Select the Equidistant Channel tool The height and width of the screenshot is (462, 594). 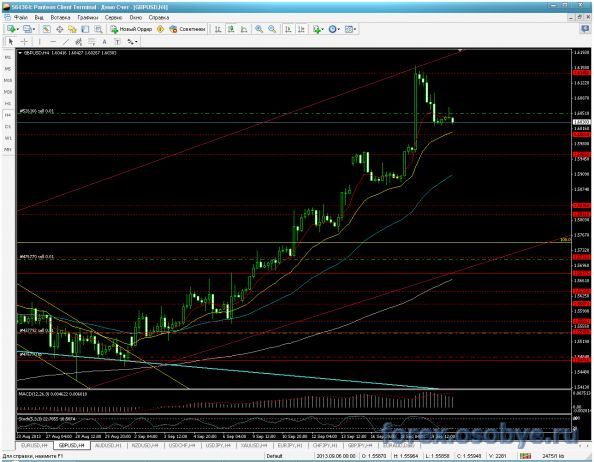pos(78,42)
